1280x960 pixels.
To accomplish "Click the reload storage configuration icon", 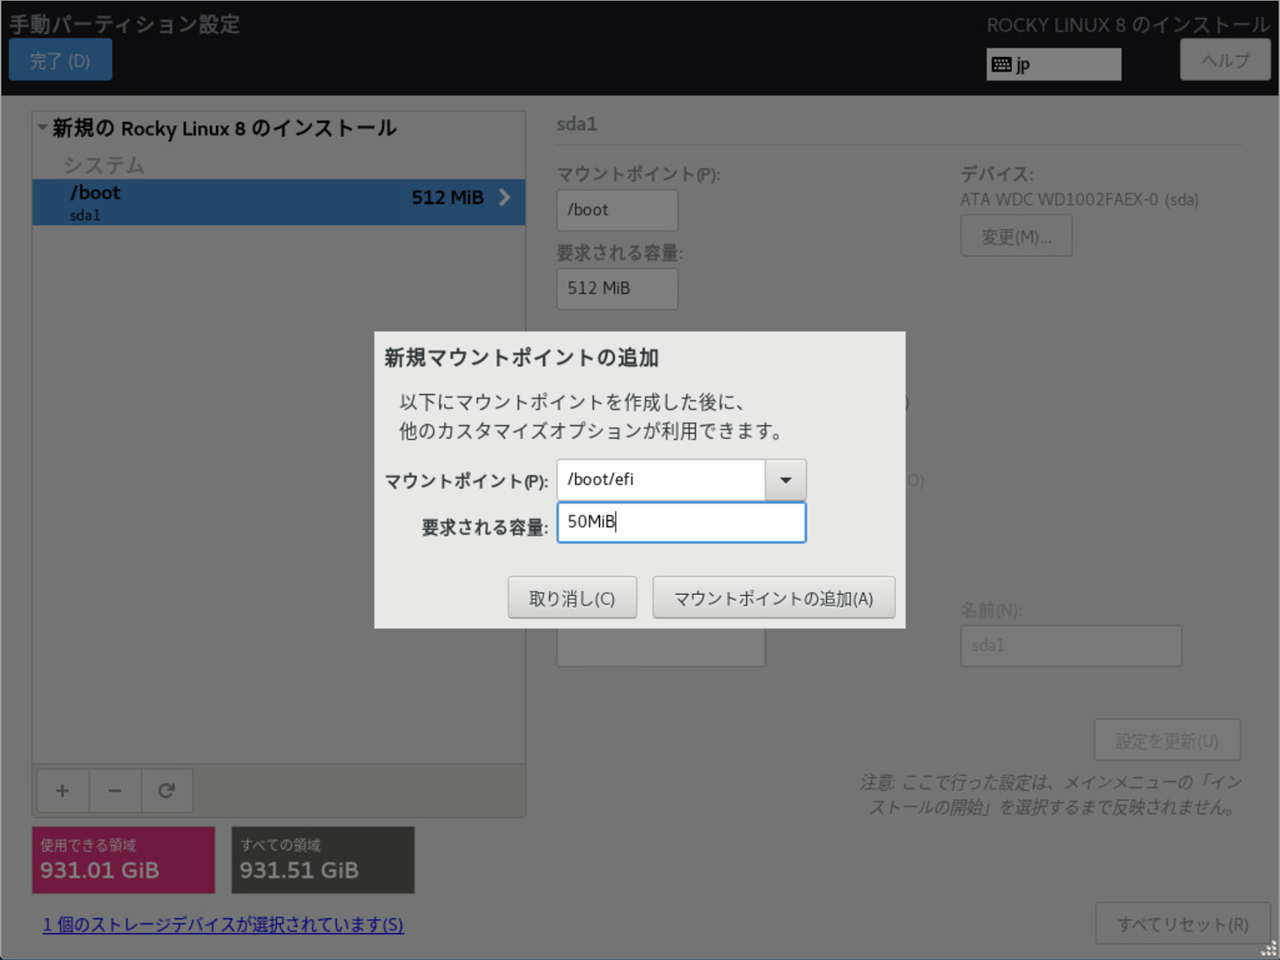I will [167, 791].
